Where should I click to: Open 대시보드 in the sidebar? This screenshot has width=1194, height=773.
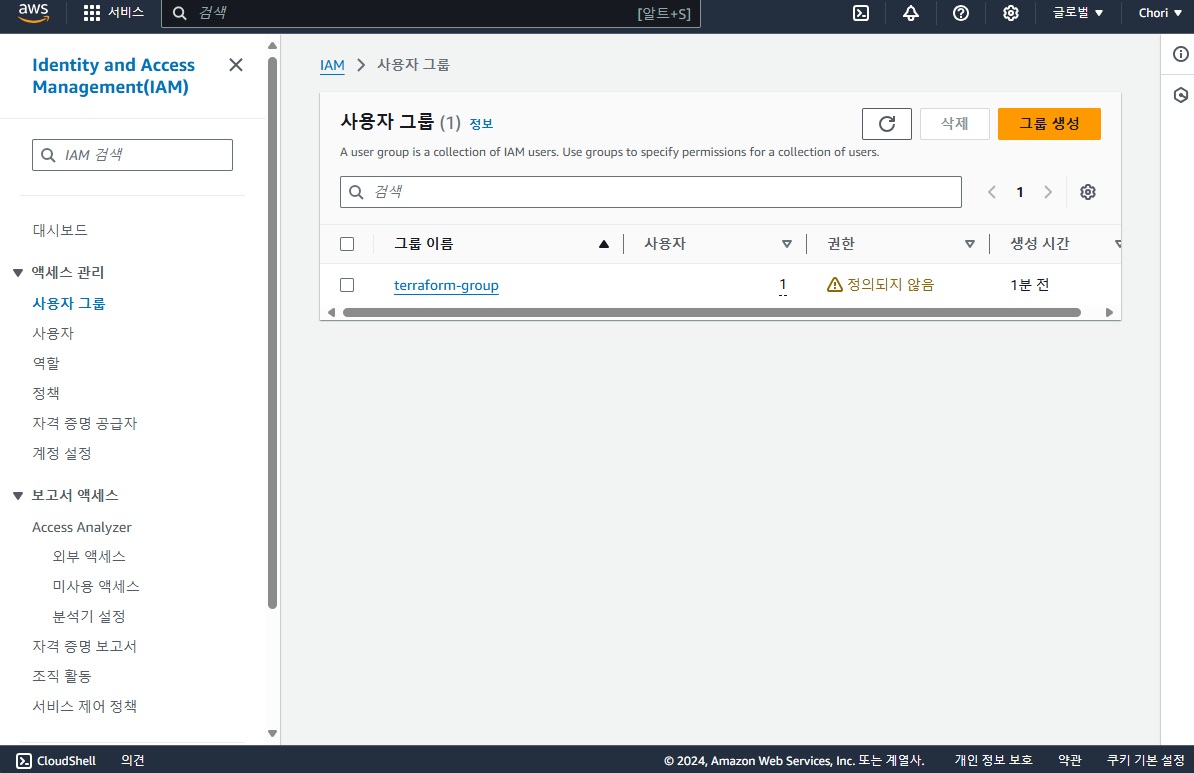point(59,230)
